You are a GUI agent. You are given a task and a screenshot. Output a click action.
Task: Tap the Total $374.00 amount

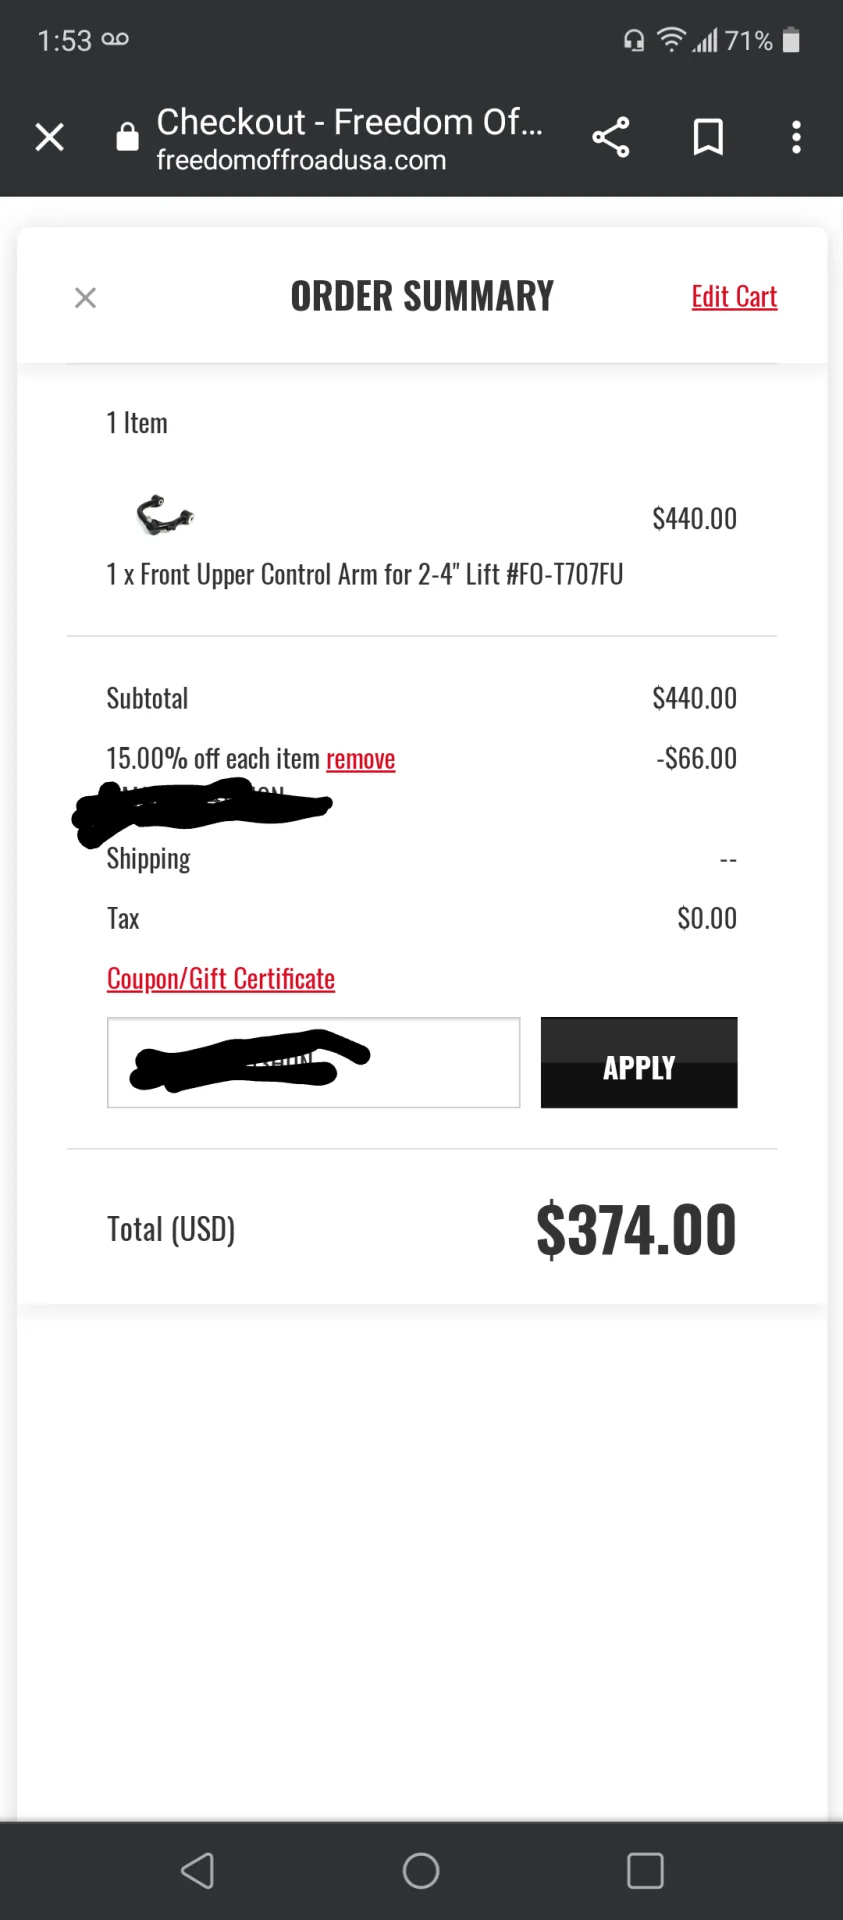(x=636, y=1229)
